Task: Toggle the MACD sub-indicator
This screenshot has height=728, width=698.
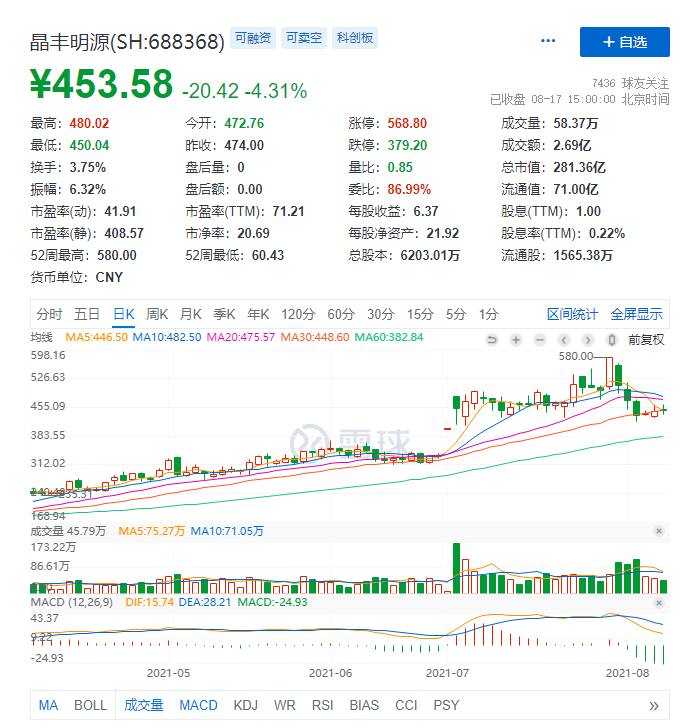Action: coord(198,706)
